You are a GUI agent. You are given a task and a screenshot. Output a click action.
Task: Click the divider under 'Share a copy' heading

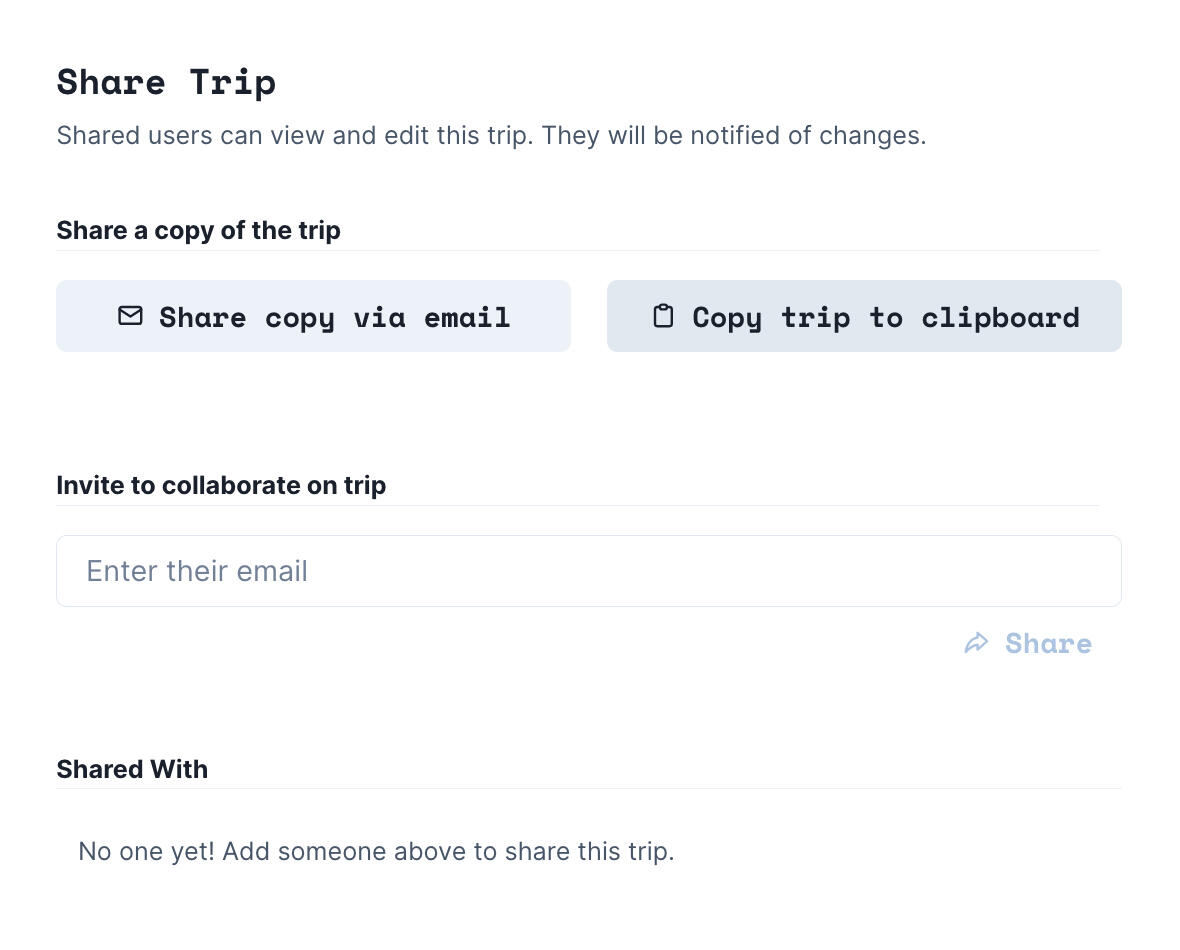(x=578, y=250)
